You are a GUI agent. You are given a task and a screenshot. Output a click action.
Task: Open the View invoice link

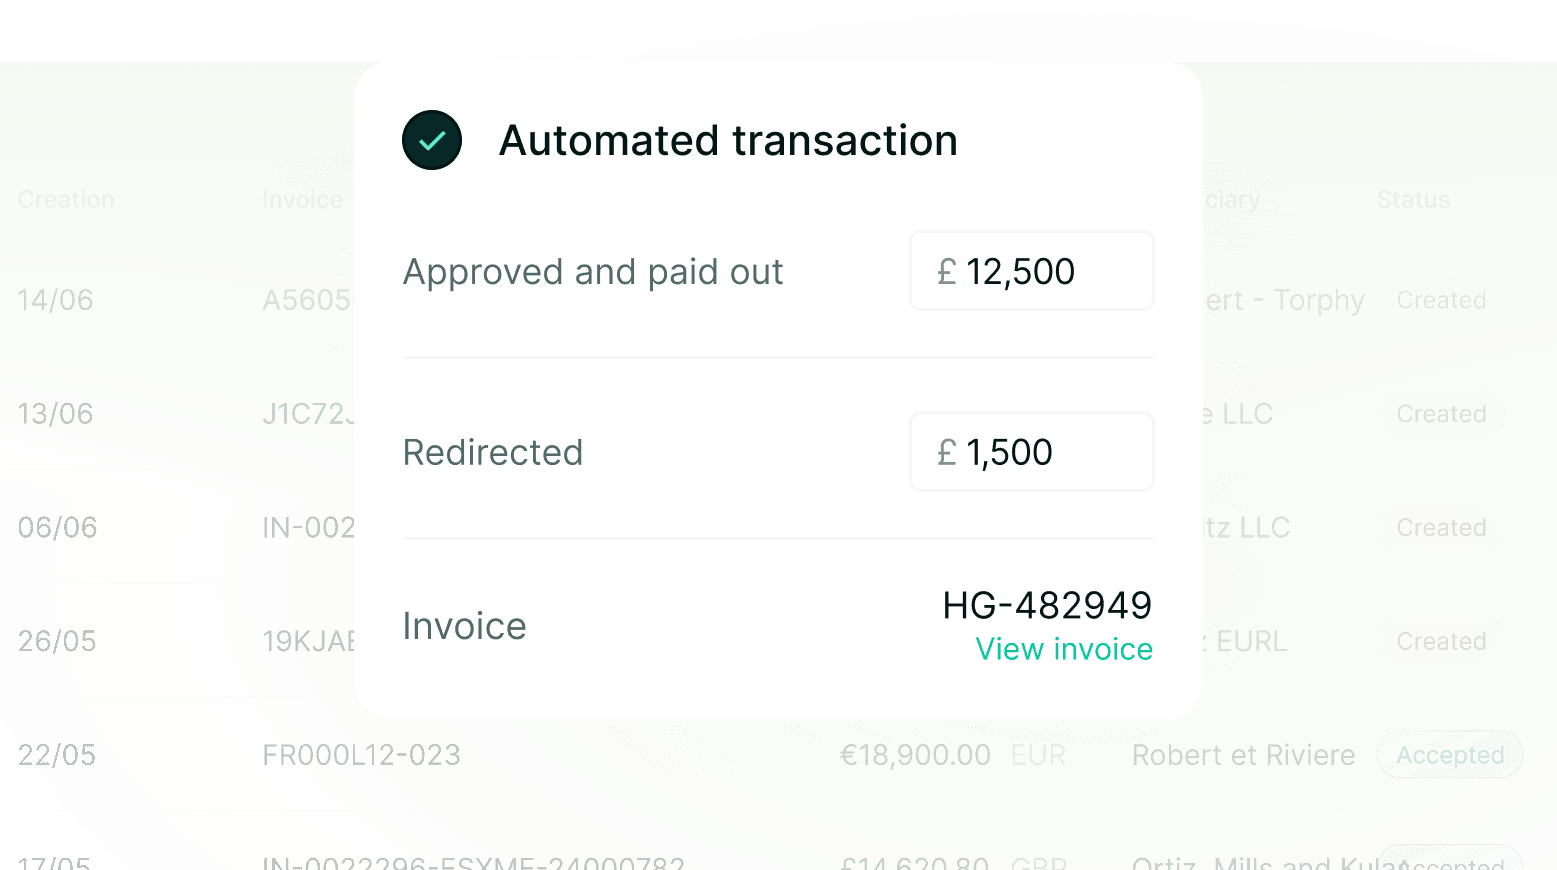point(1064,649)
